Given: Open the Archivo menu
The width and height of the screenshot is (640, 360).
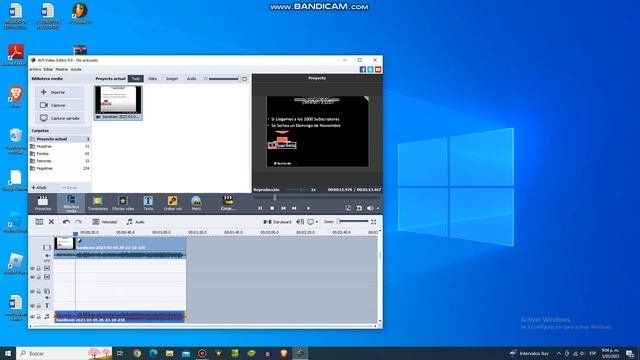Looking at the screenshot, I should tap(35, 69).
